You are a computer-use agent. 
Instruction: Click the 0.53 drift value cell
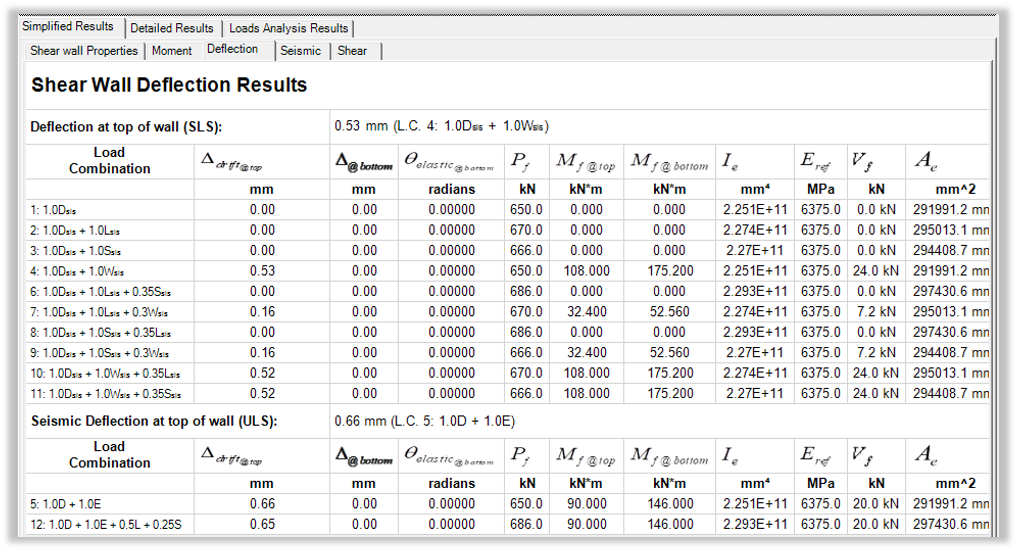pos(261,271)
